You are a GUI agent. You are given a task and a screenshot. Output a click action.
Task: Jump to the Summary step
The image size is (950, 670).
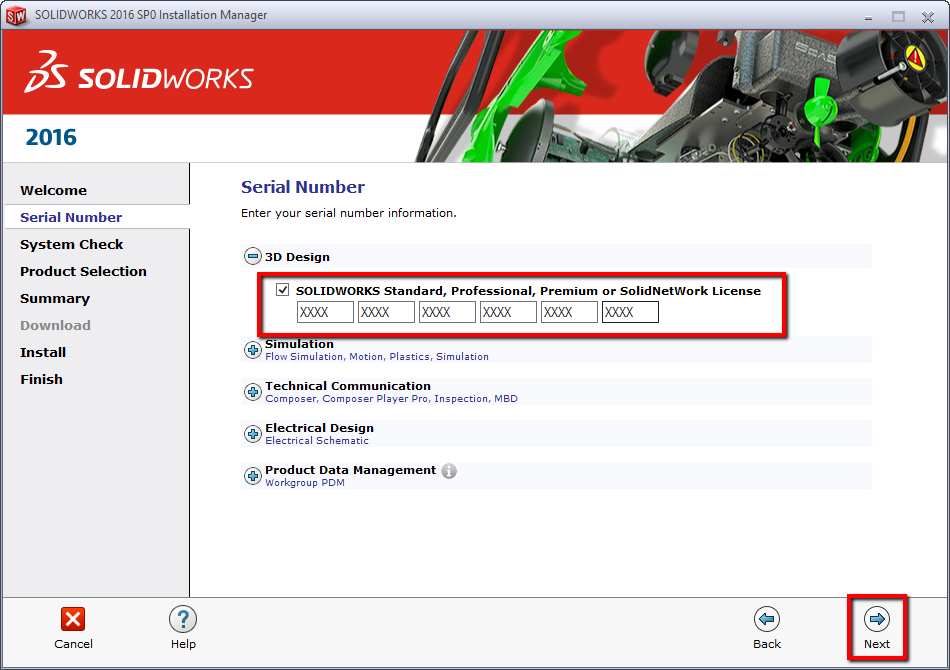pyautogui.click(x=55, y=299)
